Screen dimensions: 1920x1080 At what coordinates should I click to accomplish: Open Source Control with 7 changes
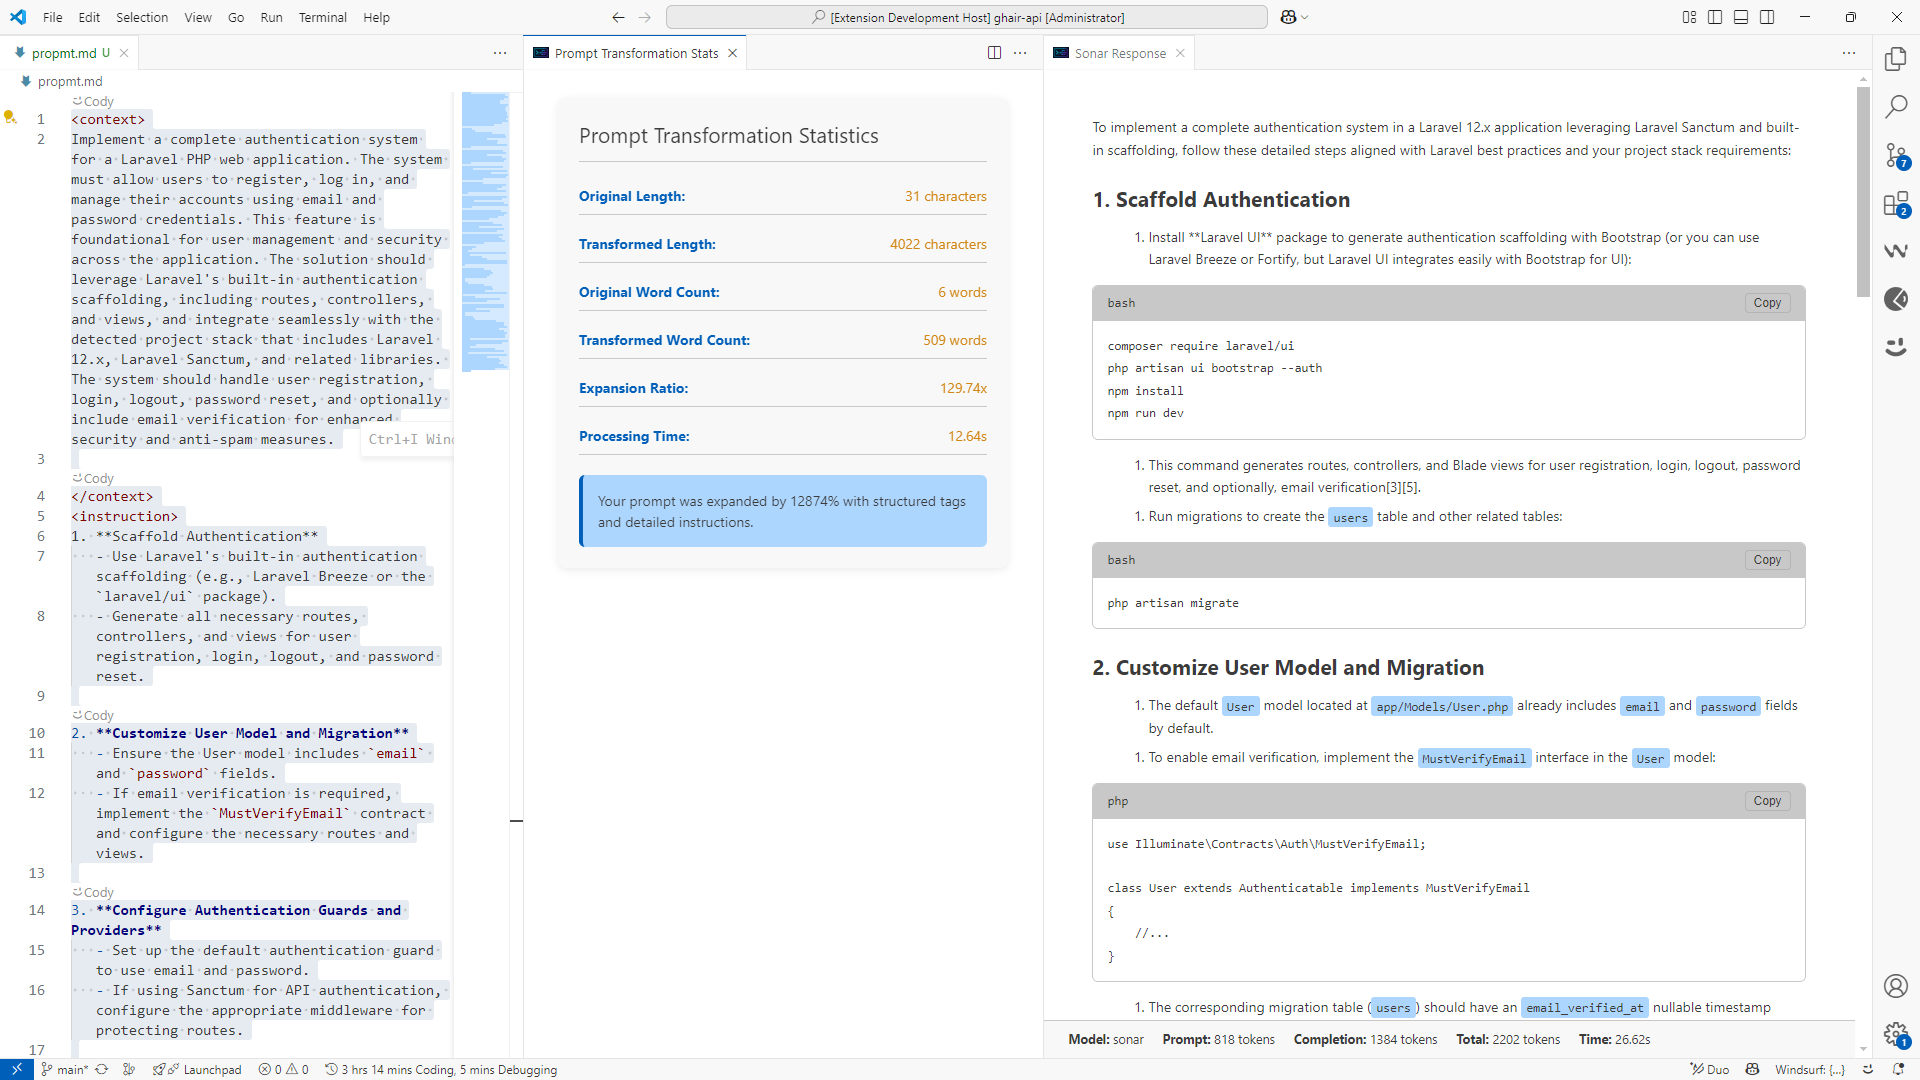click(1895, 155)
